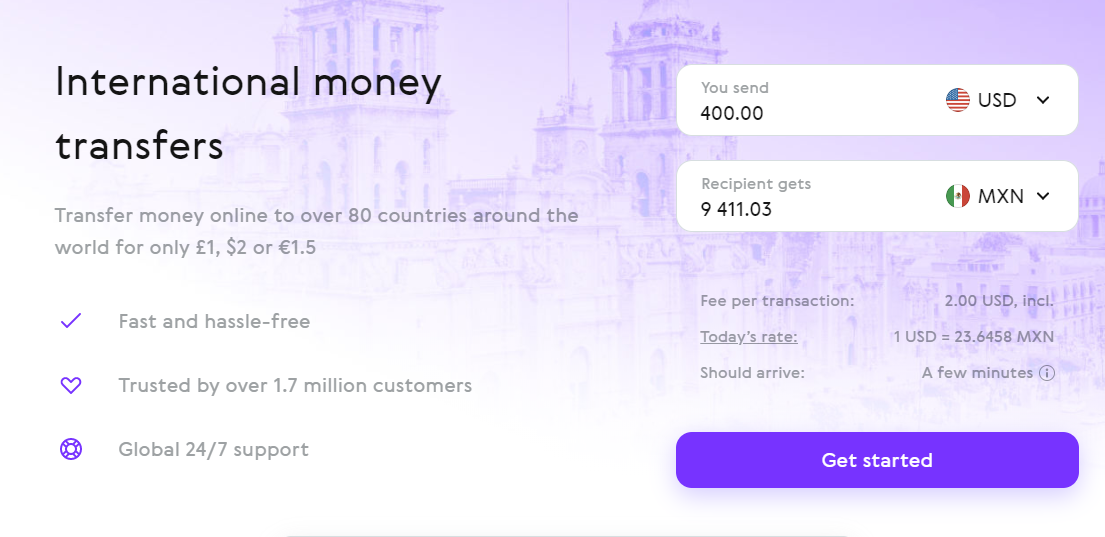
Task: Click the Global 24/7 support text
Action: tap(214, 449)
